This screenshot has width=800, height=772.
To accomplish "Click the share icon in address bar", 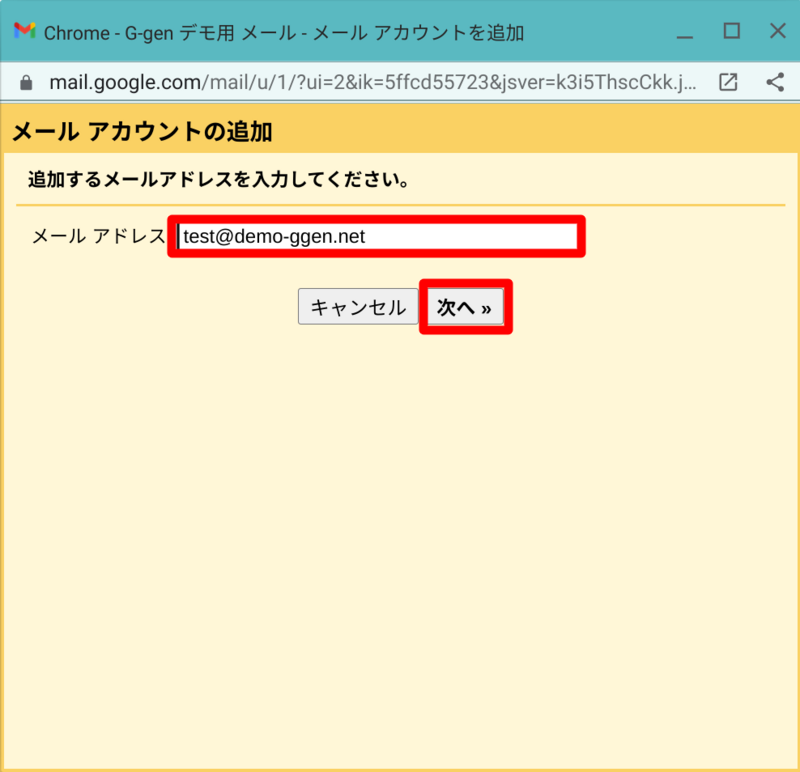I will (775, 82).
